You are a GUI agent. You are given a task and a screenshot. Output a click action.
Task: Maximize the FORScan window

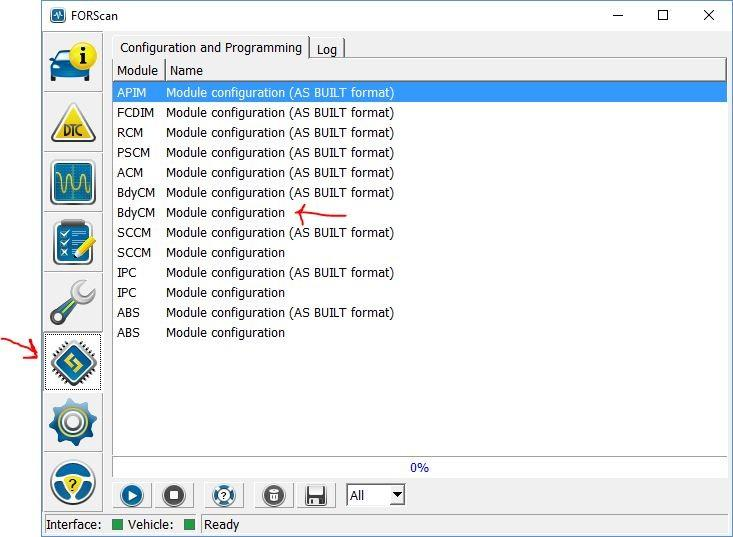pos(663,15)
